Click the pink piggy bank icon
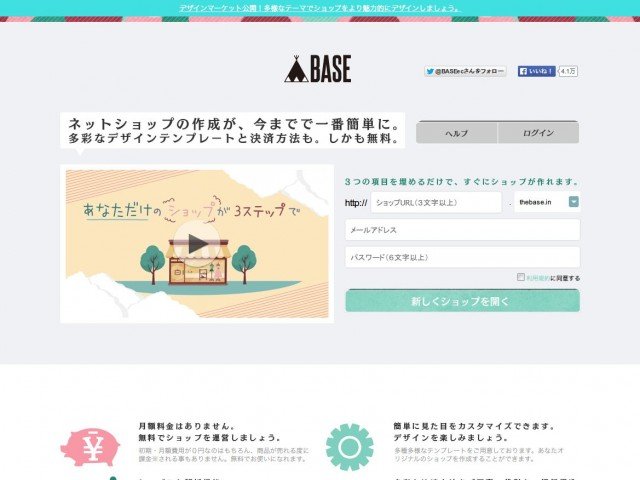 (x=90, y=447)
